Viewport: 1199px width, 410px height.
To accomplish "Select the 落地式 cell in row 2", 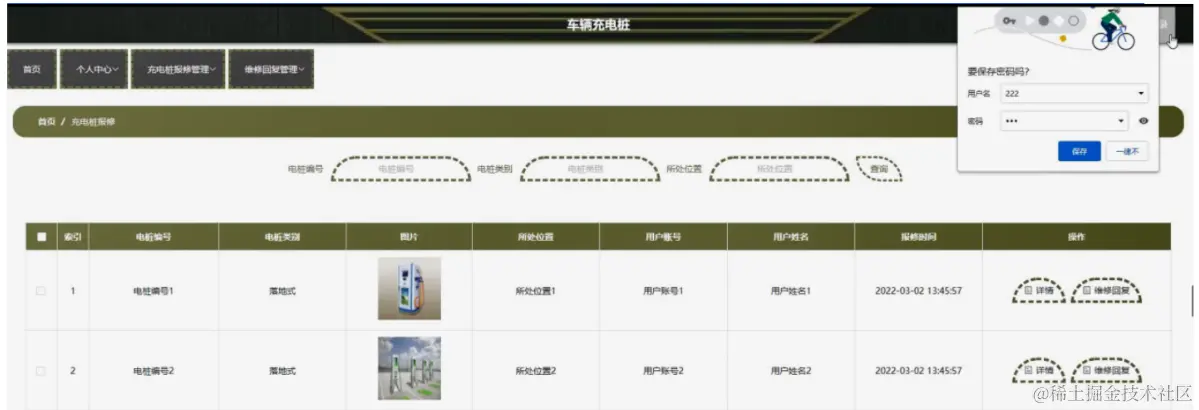I will coord(282,370).
